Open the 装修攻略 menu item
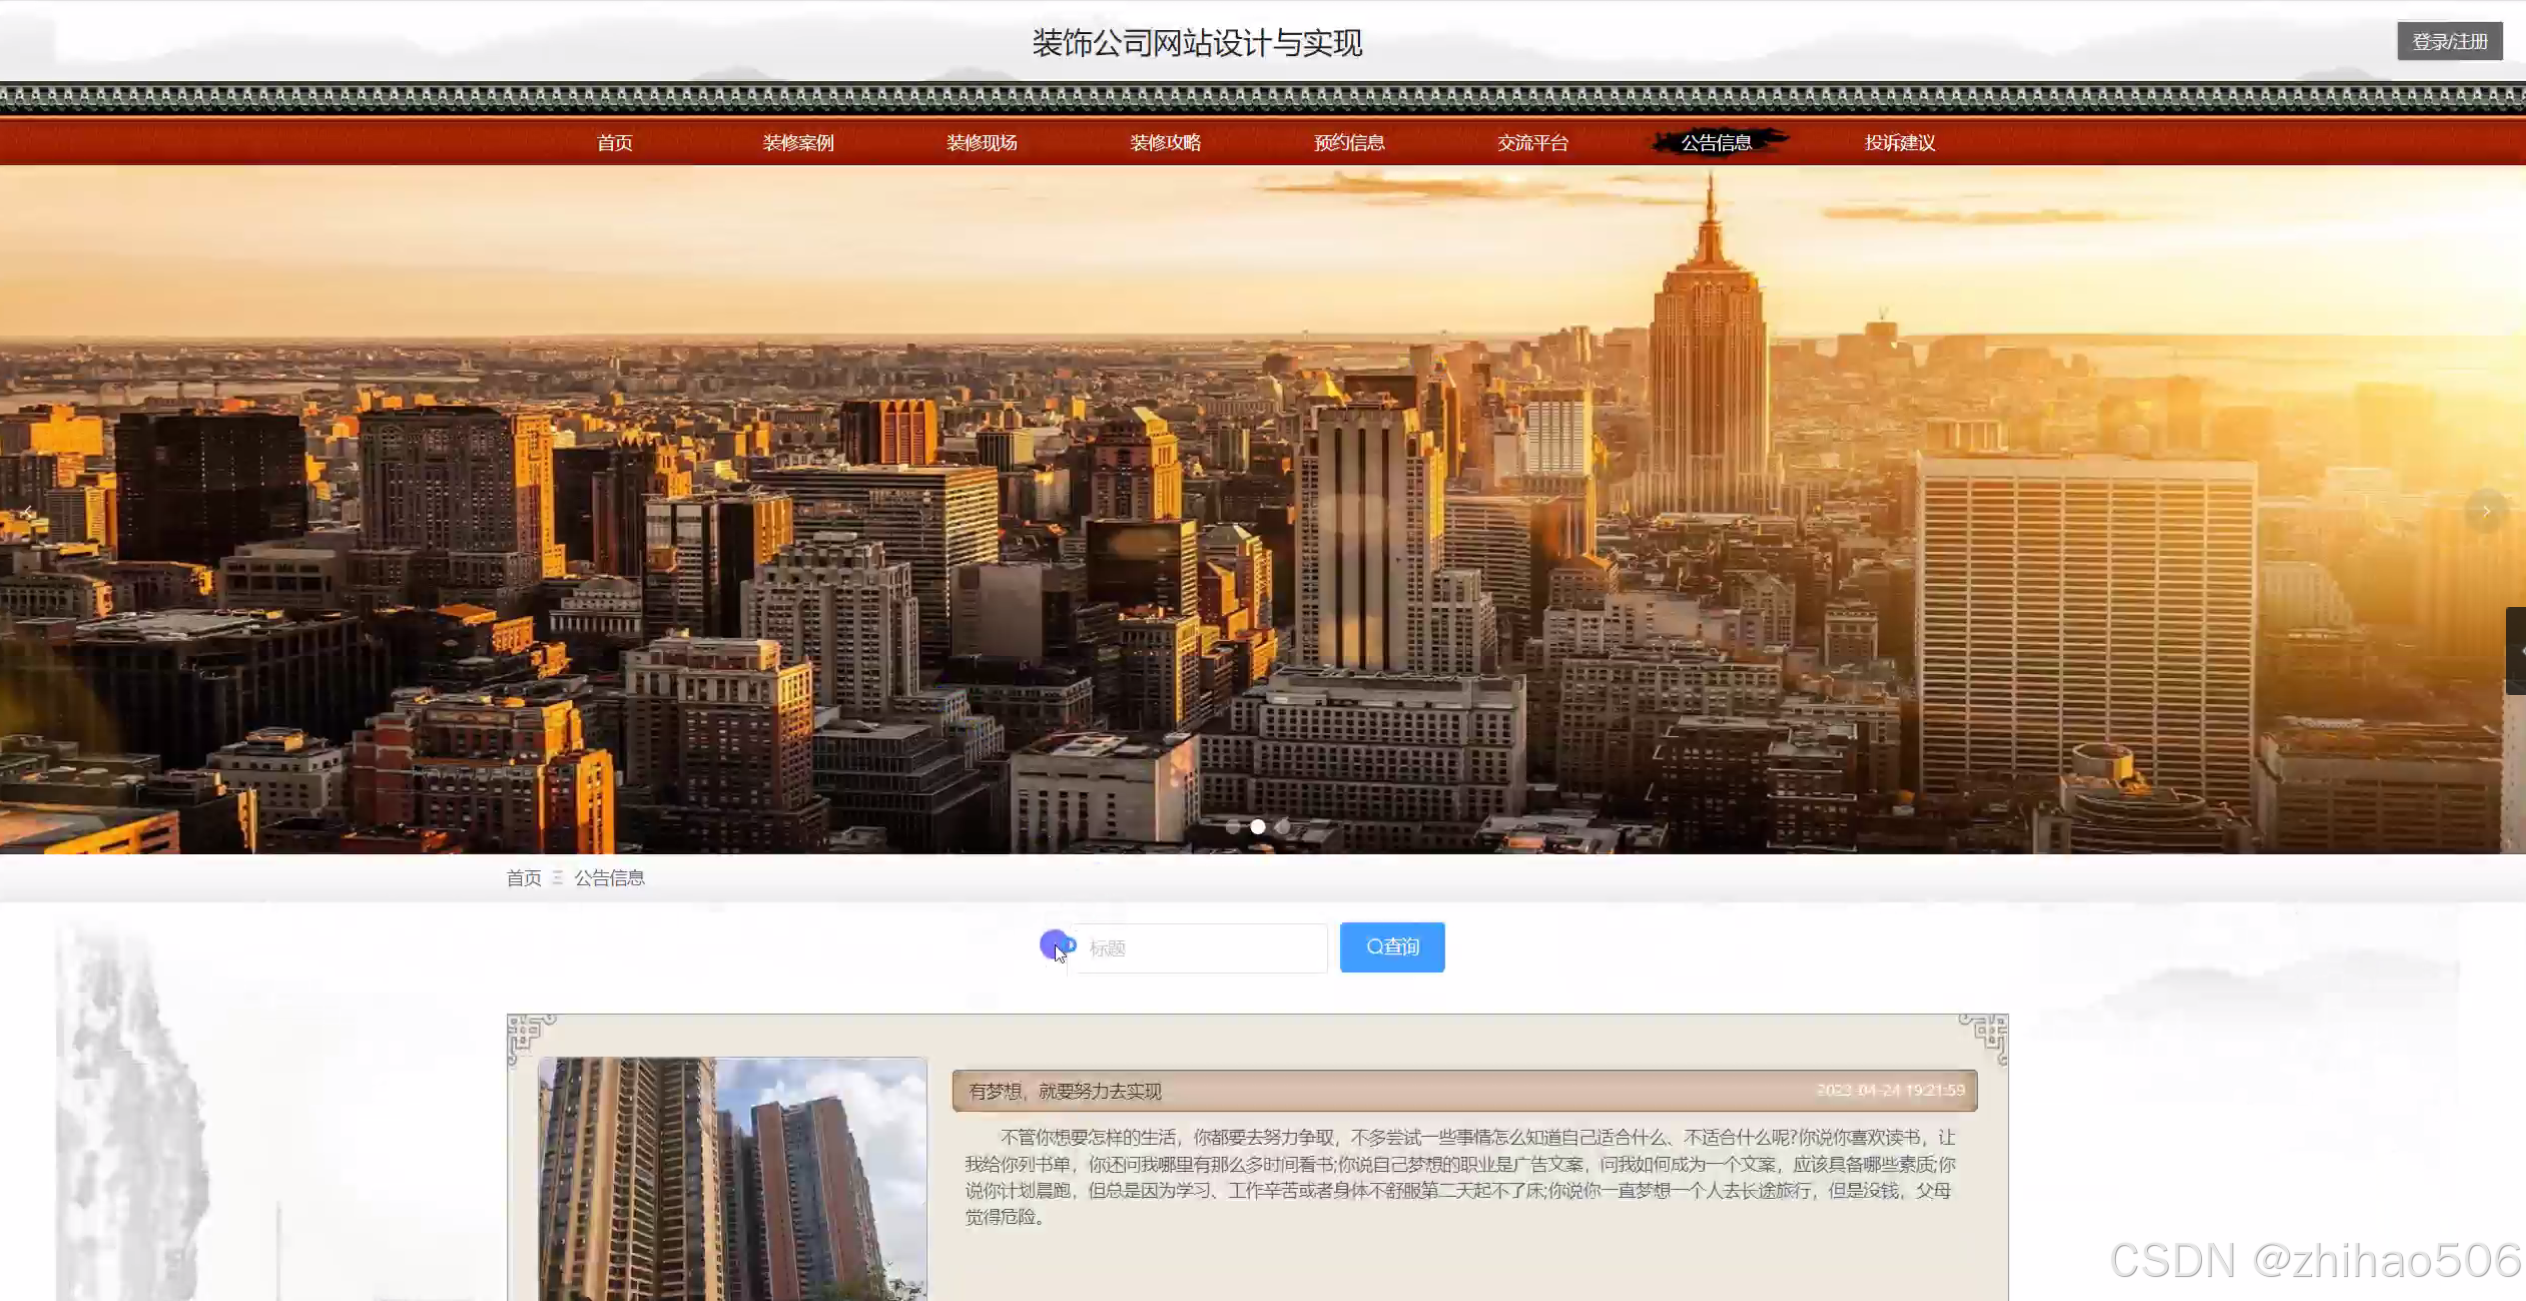Viewport: 2526px width, 1301px height. pos(1165,143)
